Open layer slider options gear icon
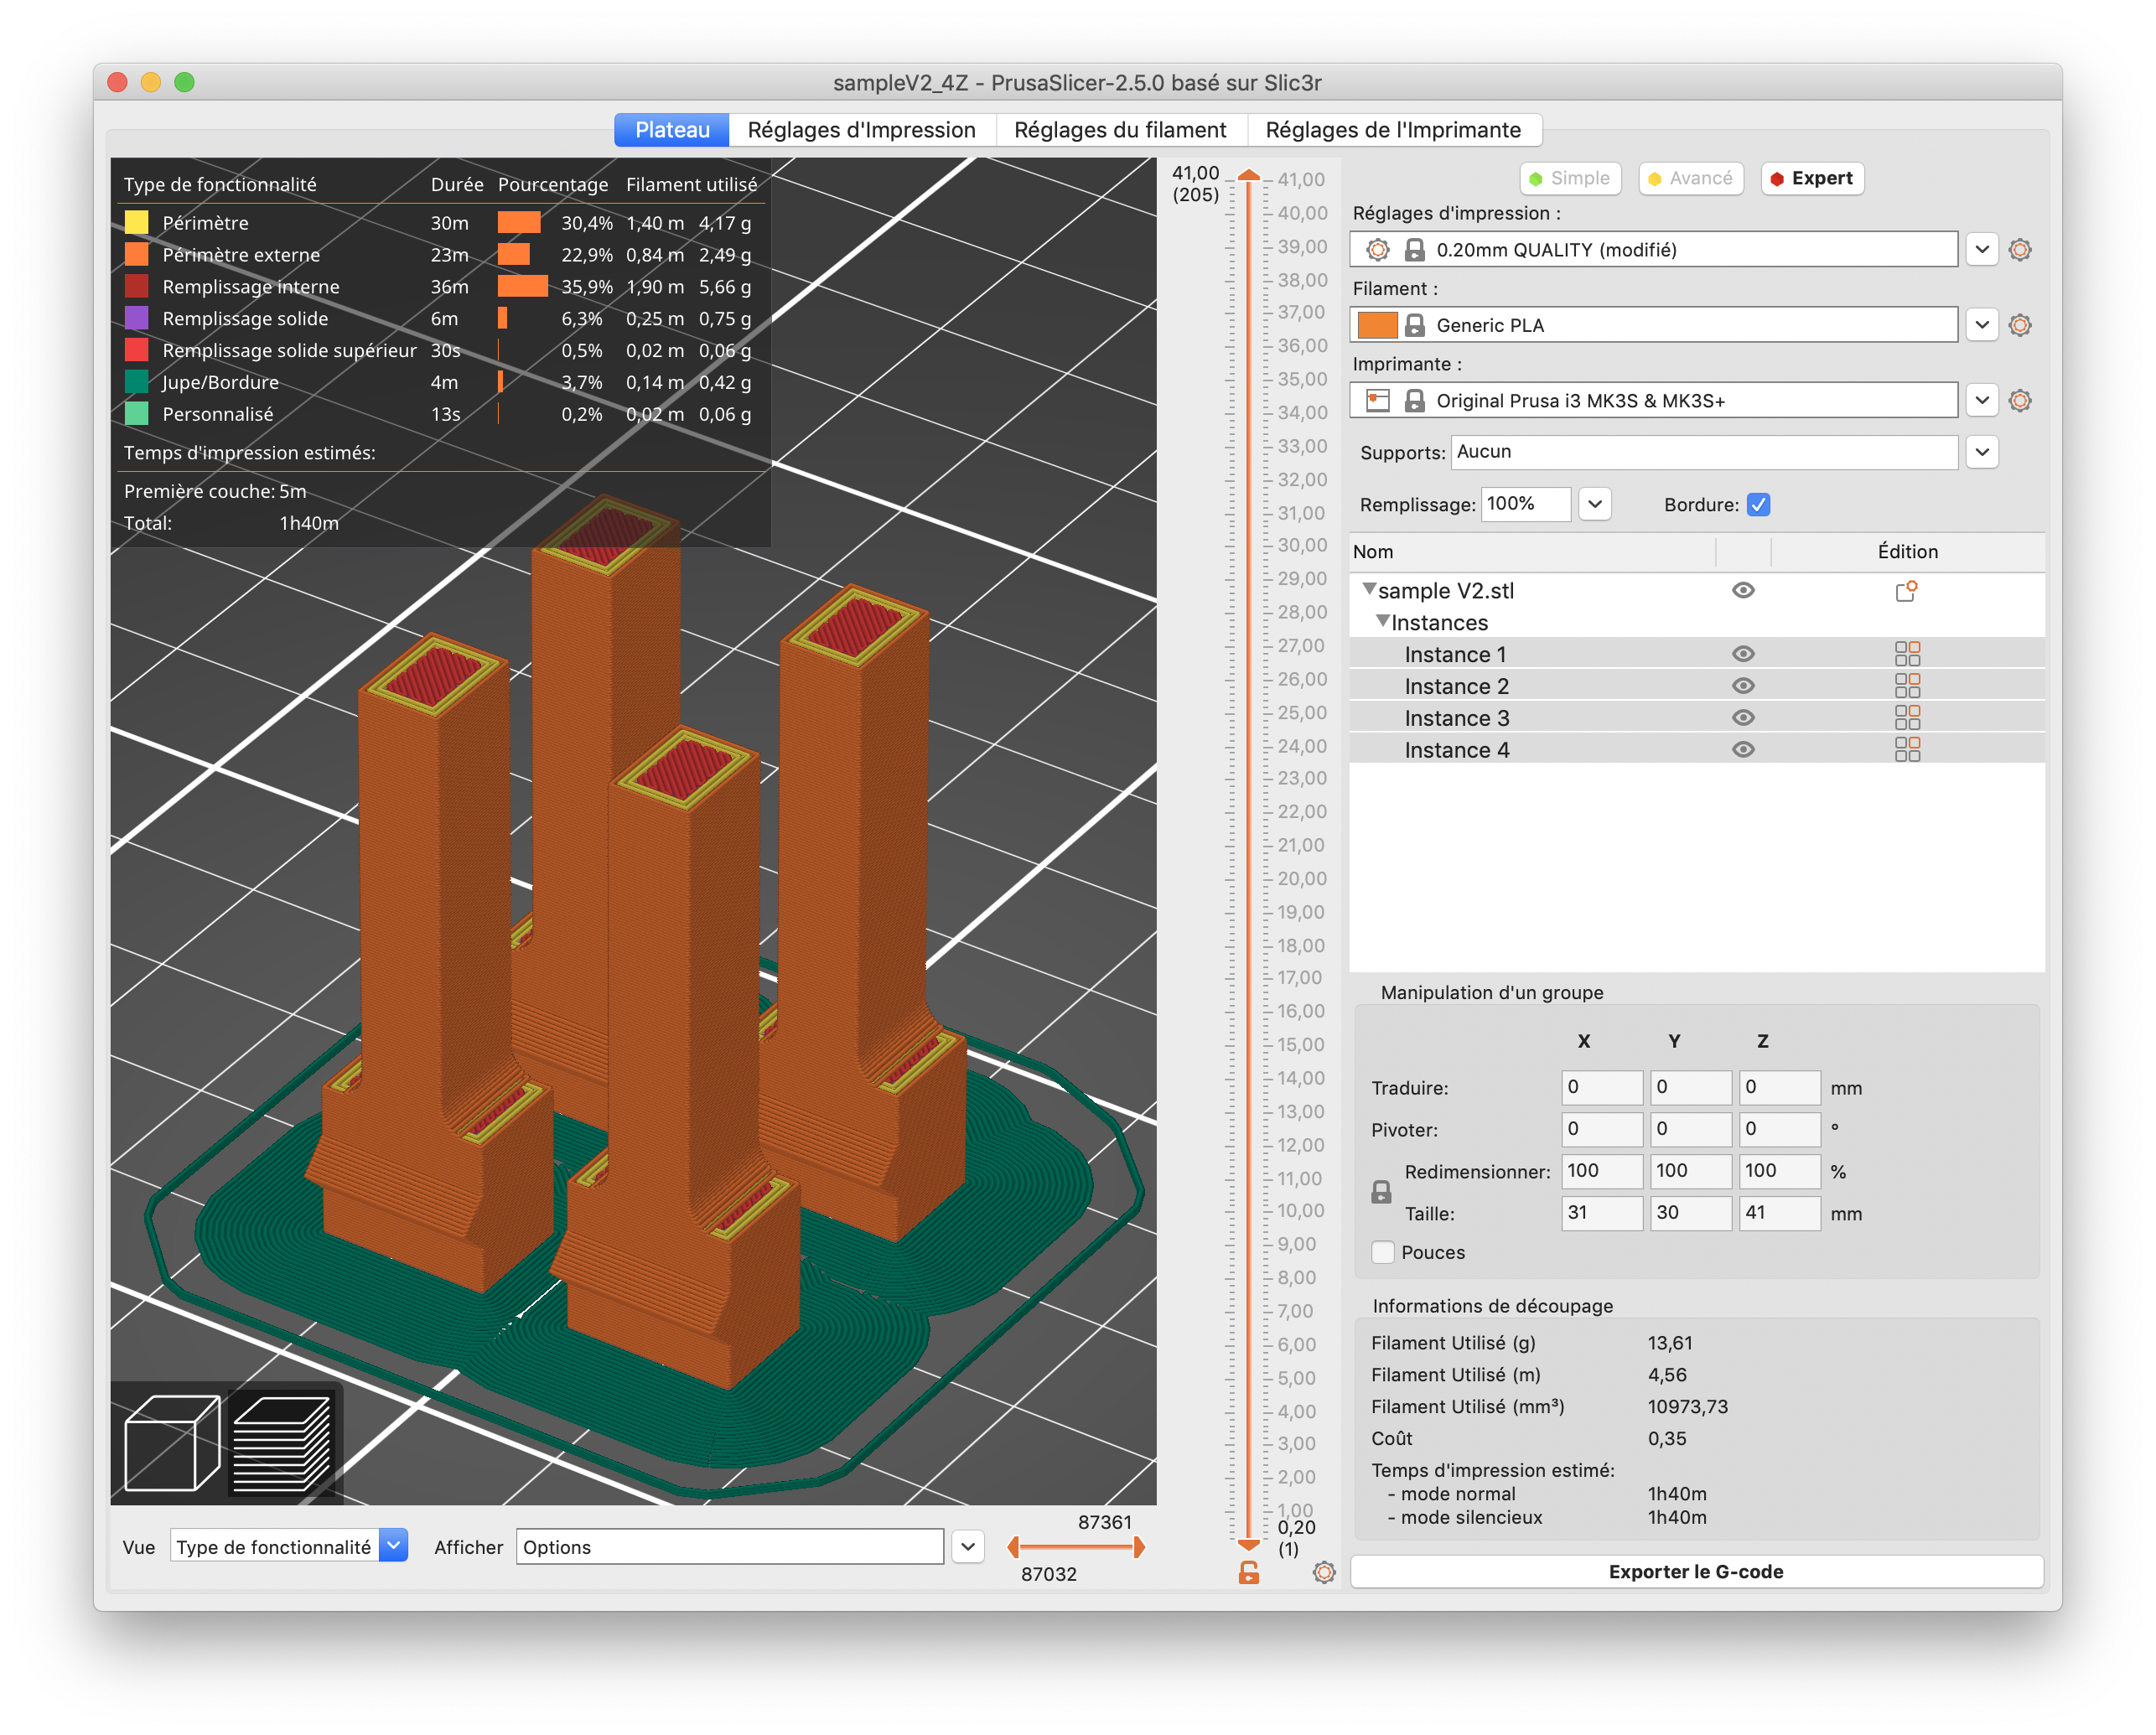The image size is (2156, 1735). click(1323, 1572)
